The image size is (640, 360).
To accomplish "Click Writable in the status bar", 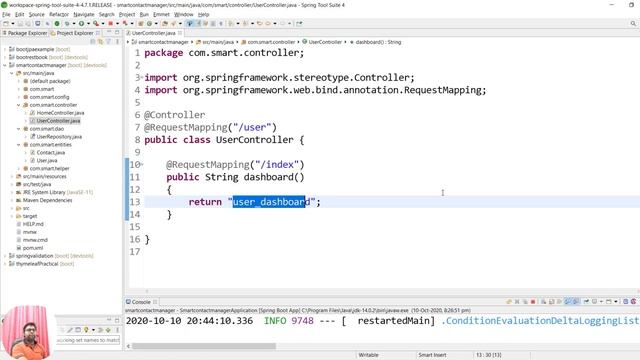I will (368, 355).
